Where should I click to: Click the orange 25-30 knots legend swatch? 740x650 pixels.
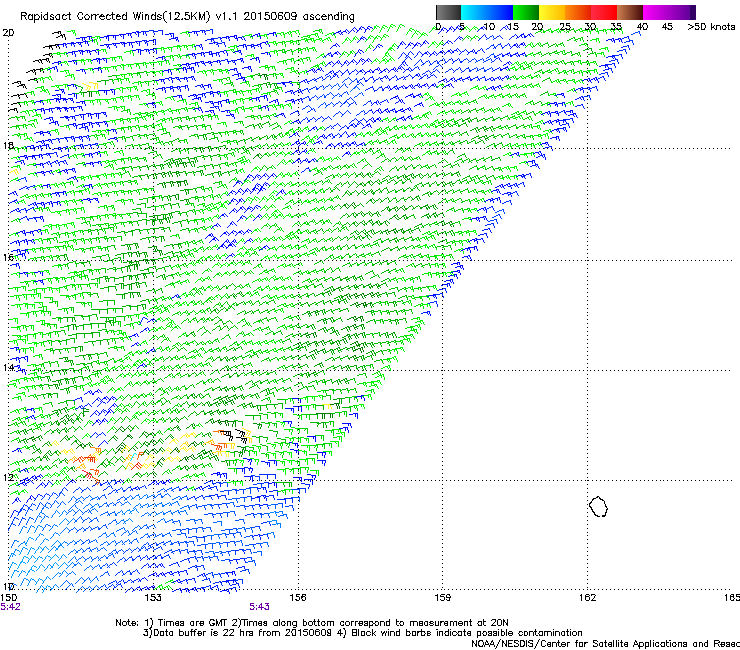click(x=578, y=12)
